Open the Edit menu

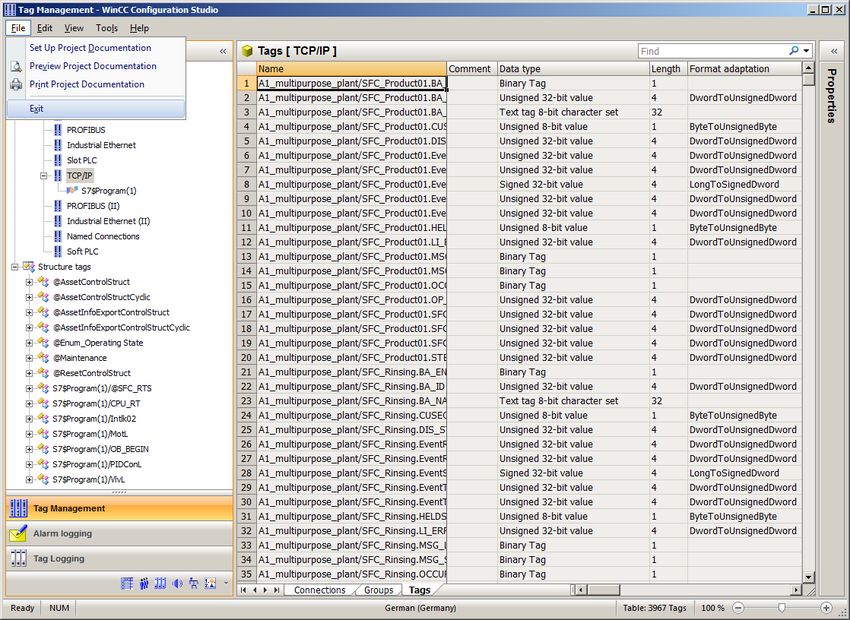44,28
